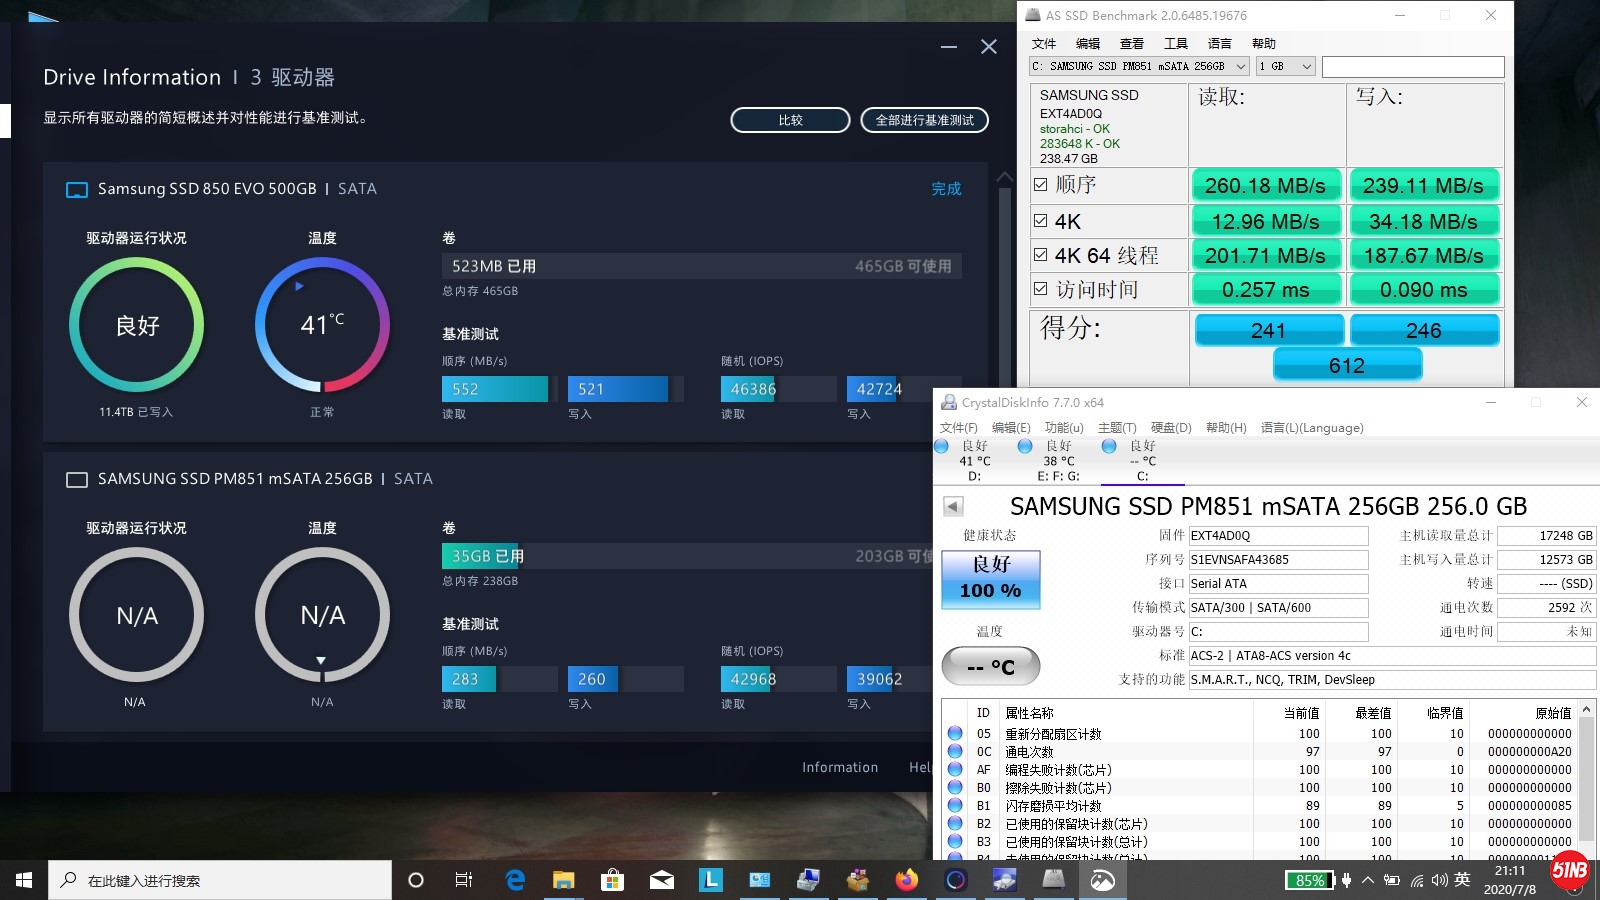Search using the taskbar search box

click(x=220, y=880)
